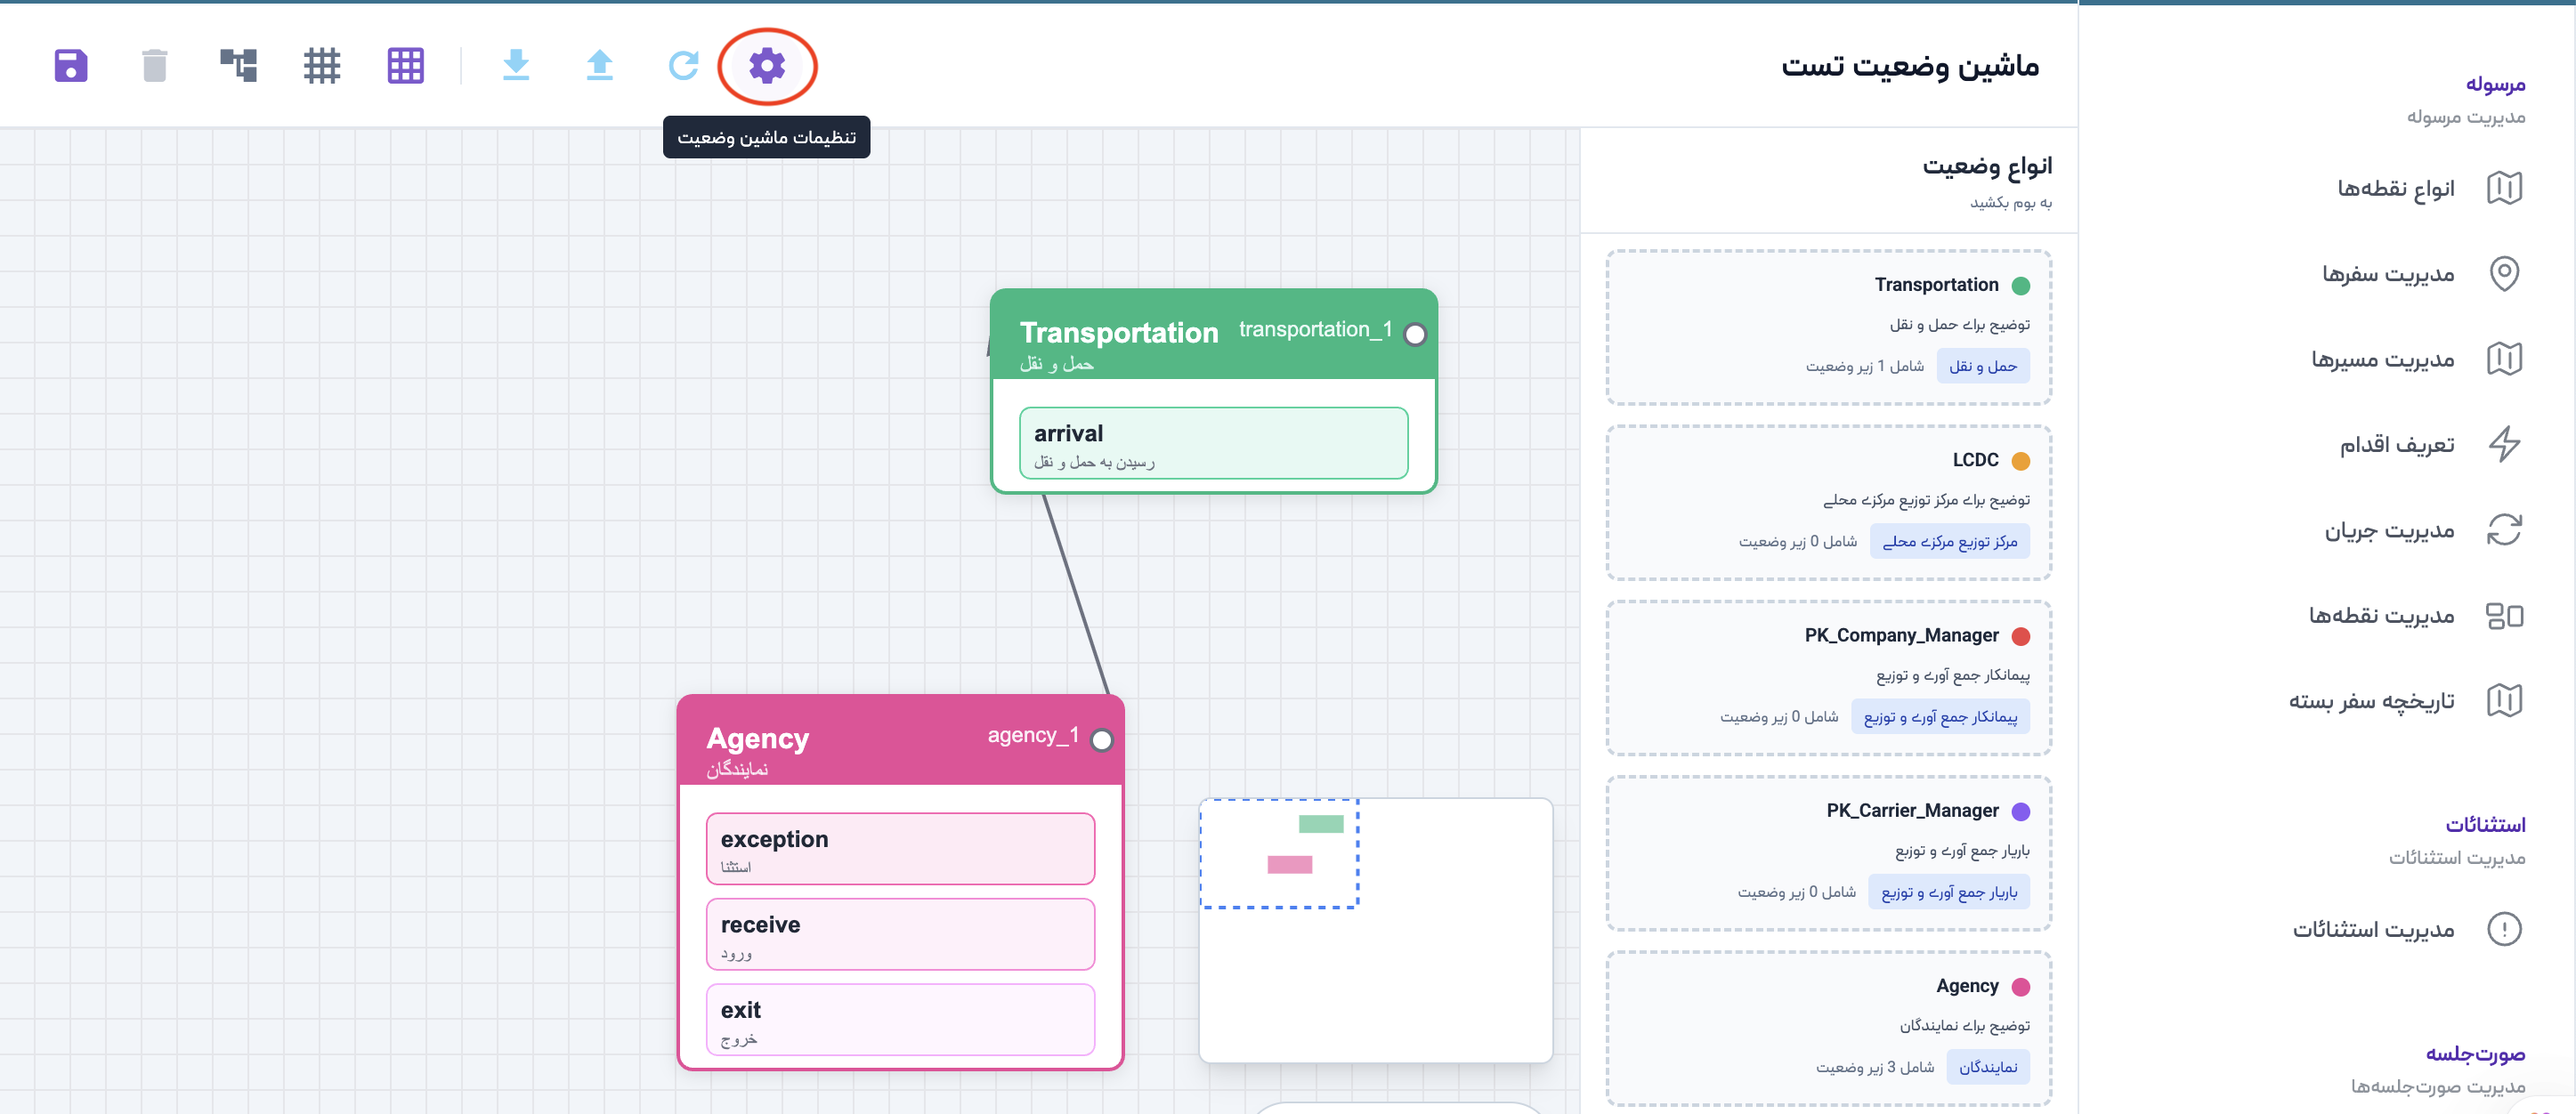Open مدیریت استثنائات sidebar item
Viewport: 2576px width, 1114px height.
click(x=2373, y=930)
